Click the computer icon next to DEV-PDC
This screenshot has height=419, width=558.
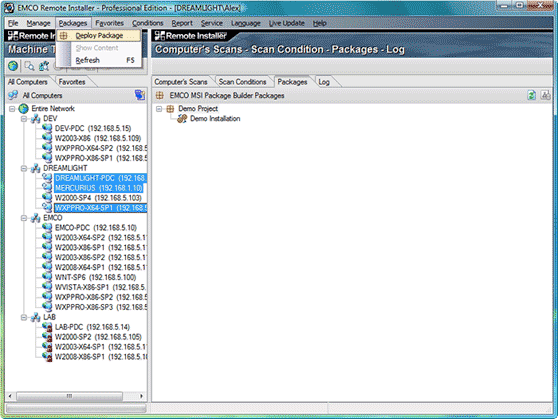click(47, 128)
